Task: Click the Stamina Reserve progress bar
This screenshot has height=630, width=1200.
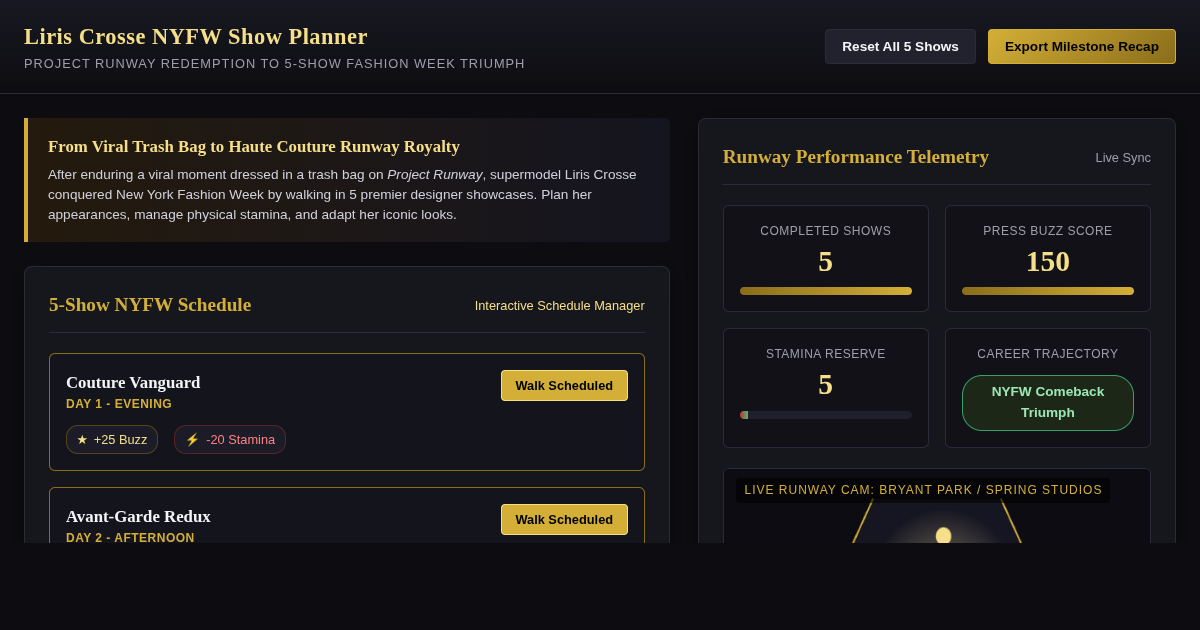Action: pos(826,415)
